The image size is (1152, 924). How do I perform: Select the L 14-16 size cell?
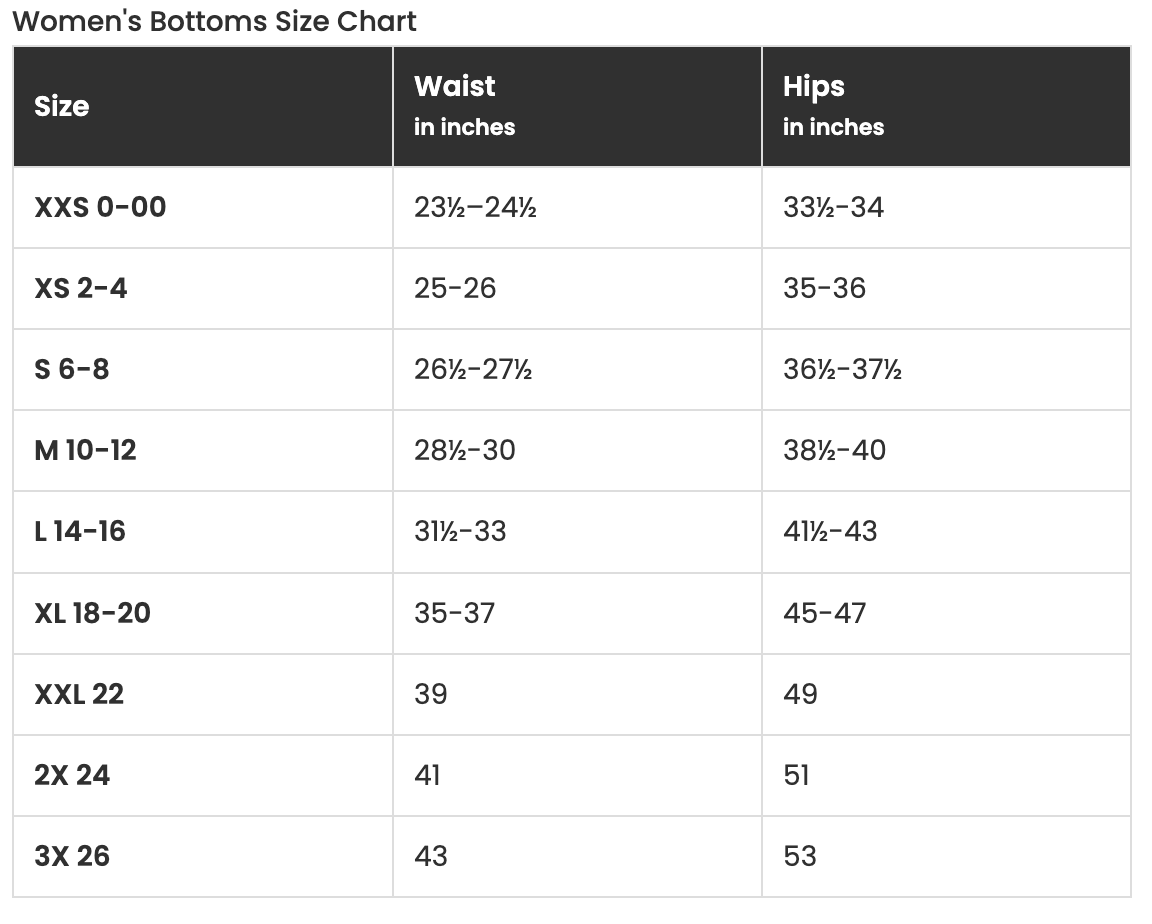pyautogui.click(x=80, y=531)
